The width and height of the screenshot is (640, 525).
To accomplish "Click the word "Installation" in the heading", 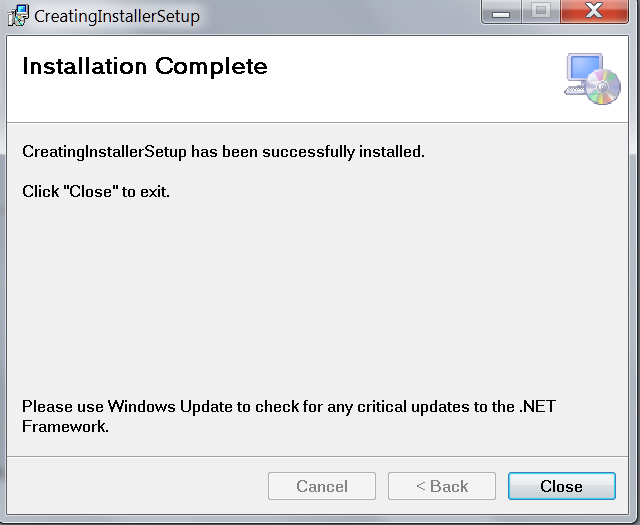I will click(x=85, y=67).
